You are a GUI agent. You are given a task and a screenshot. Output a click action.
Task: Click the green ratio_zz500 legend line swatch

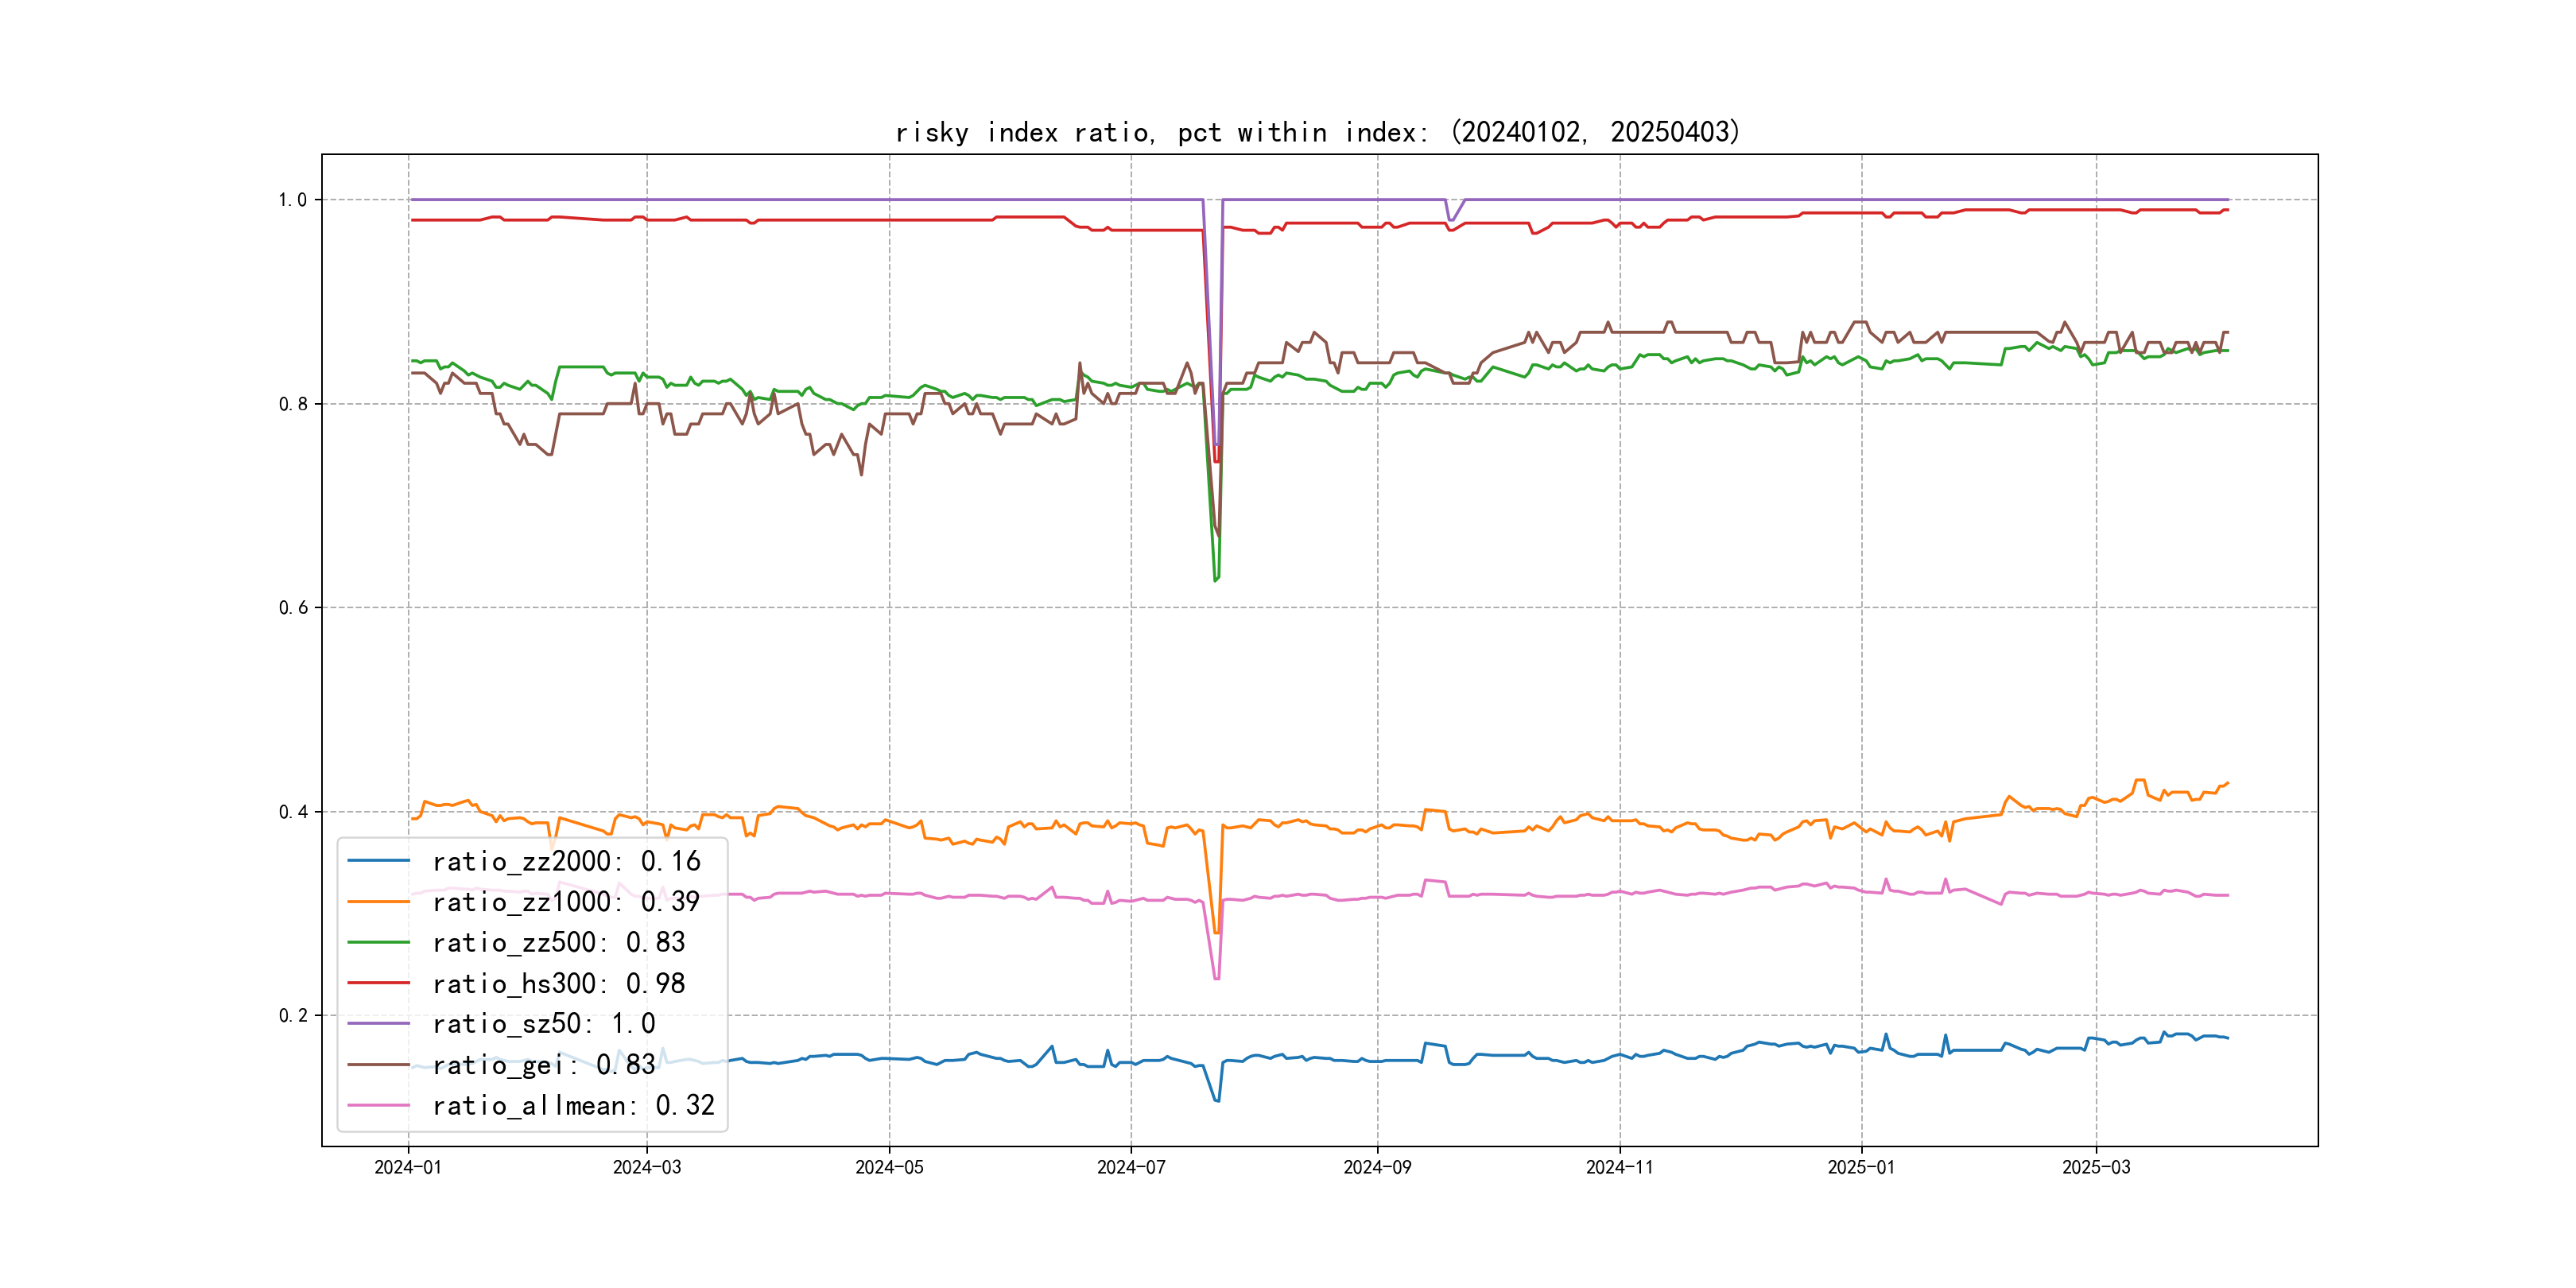pyautogui.click(x=378, y=942)
